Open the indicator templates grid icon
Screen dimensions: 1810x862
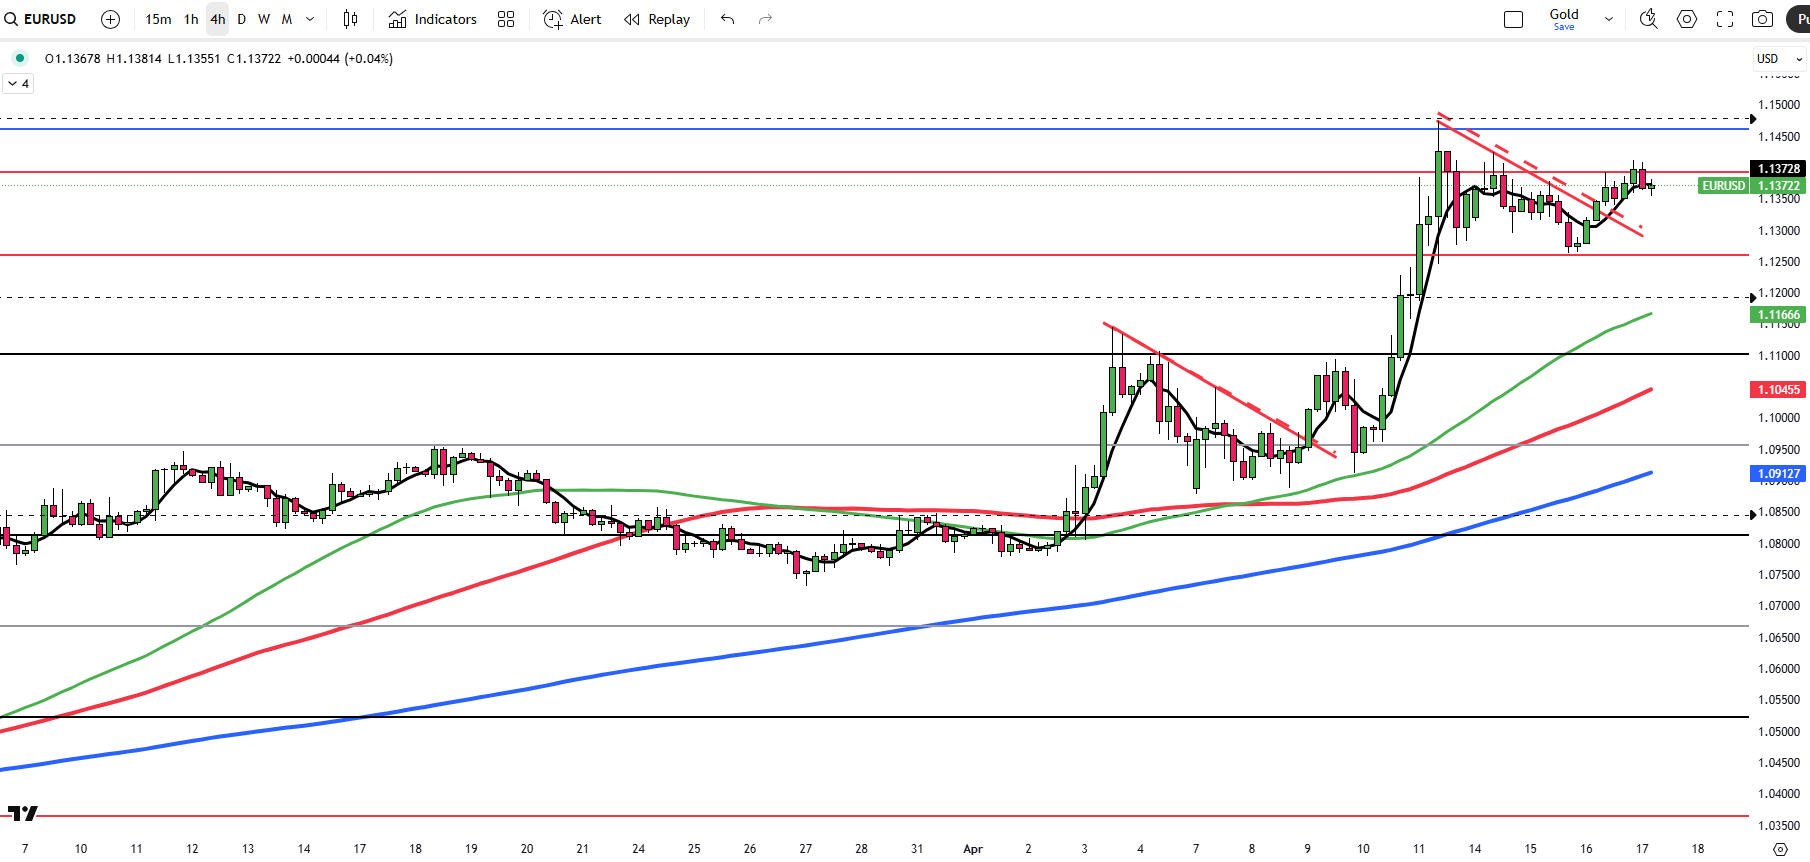tap(506, 19)
